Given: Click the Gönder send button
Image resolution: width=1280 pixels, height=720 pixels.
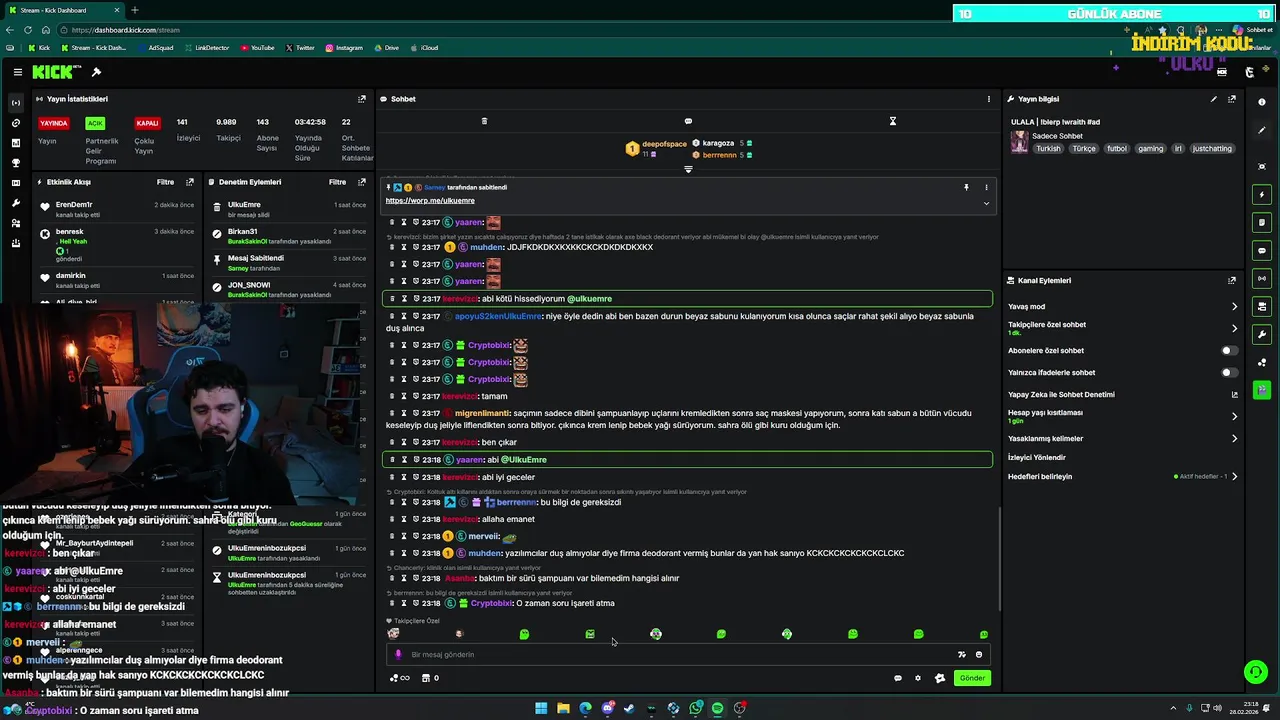Looking at the screenshot, I should pyautogui.click(x=972, y=678).
